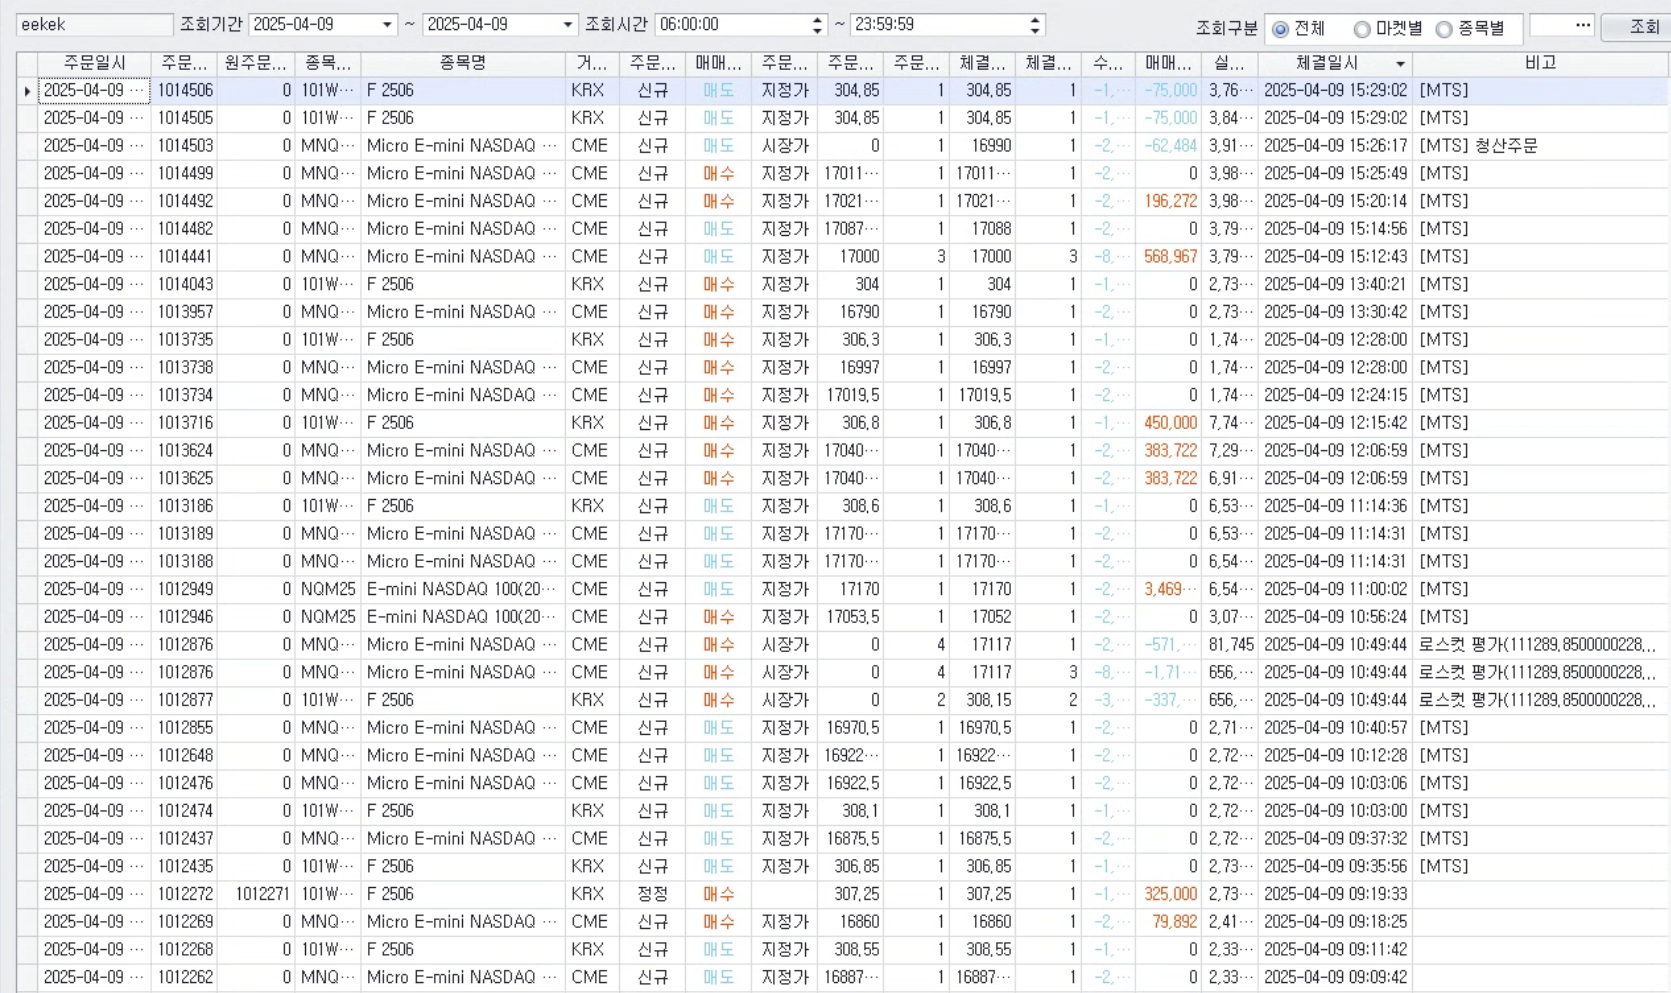Image resolution: width=1671 pixels, height=993 pixels.
Task: Select order number 1014043 cell
Action: (x=184, y=284)
